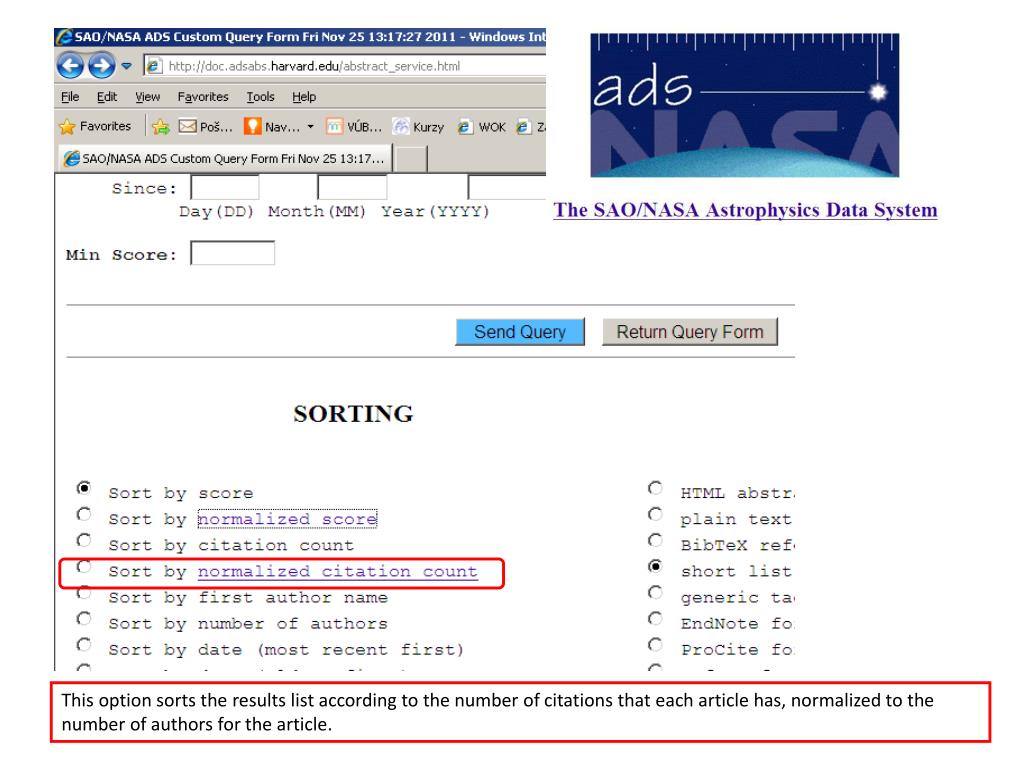
Task: Open recent pages dropdown next to Forward
Action: pyautogui.click(x=127, y=66)
